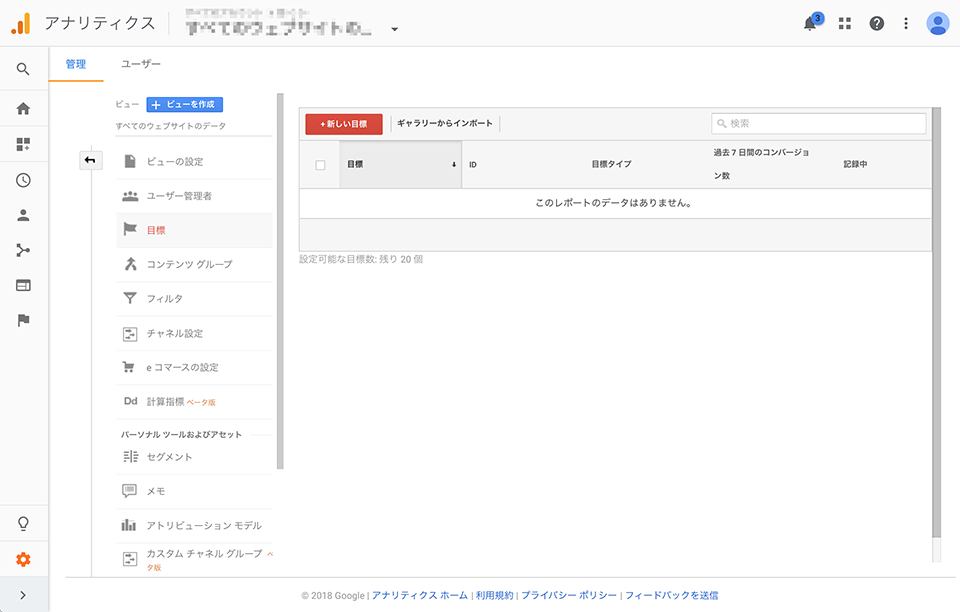The width and height of the screenshot is (960, 612).
Task: Click ギャラリーからインポート button
Action: click(445, 124)
